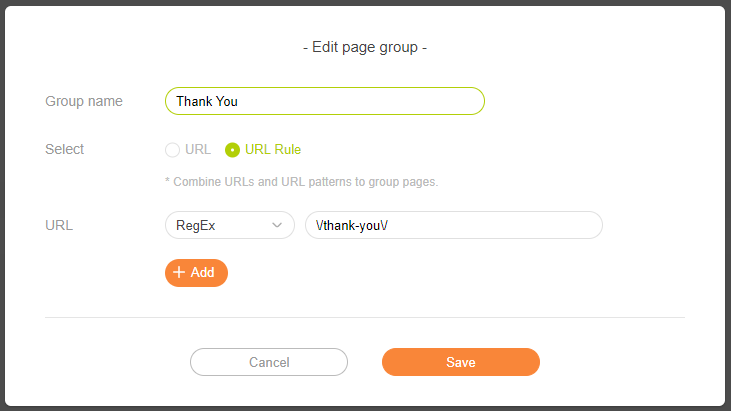Image resolution: width=731 pixels, height=411 pixels.
Task: Click the 'Edit page group' dialog title
Action: [365, 47]
